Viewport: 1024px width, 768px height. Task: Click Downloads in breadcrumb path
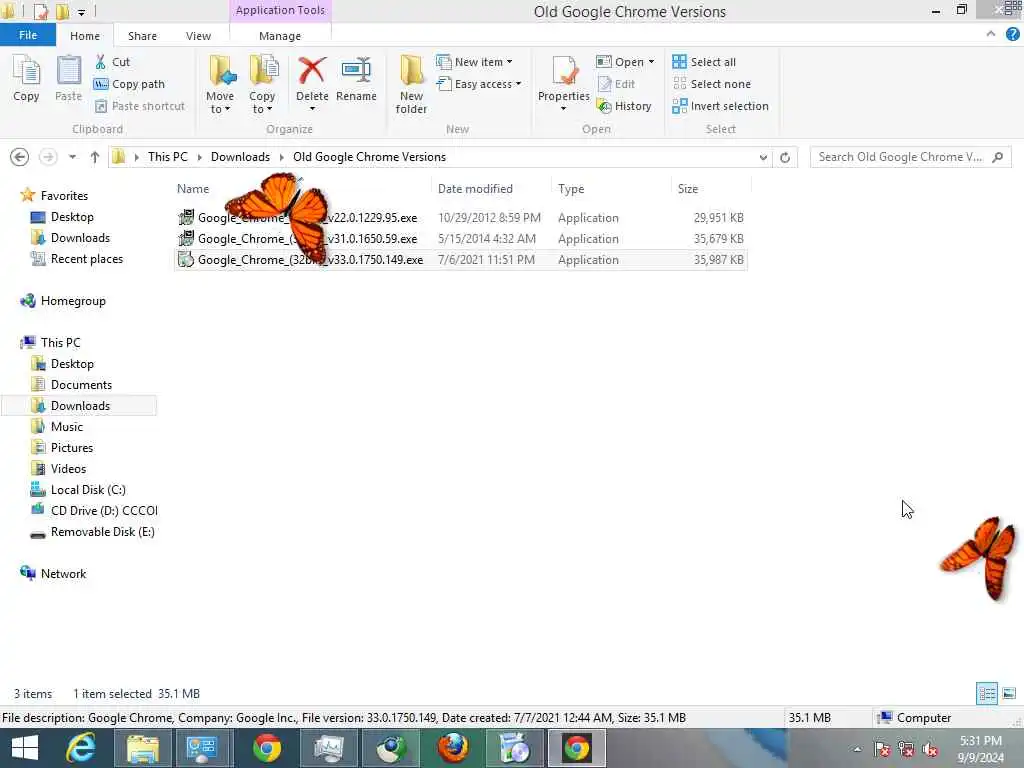pos(240,157)
